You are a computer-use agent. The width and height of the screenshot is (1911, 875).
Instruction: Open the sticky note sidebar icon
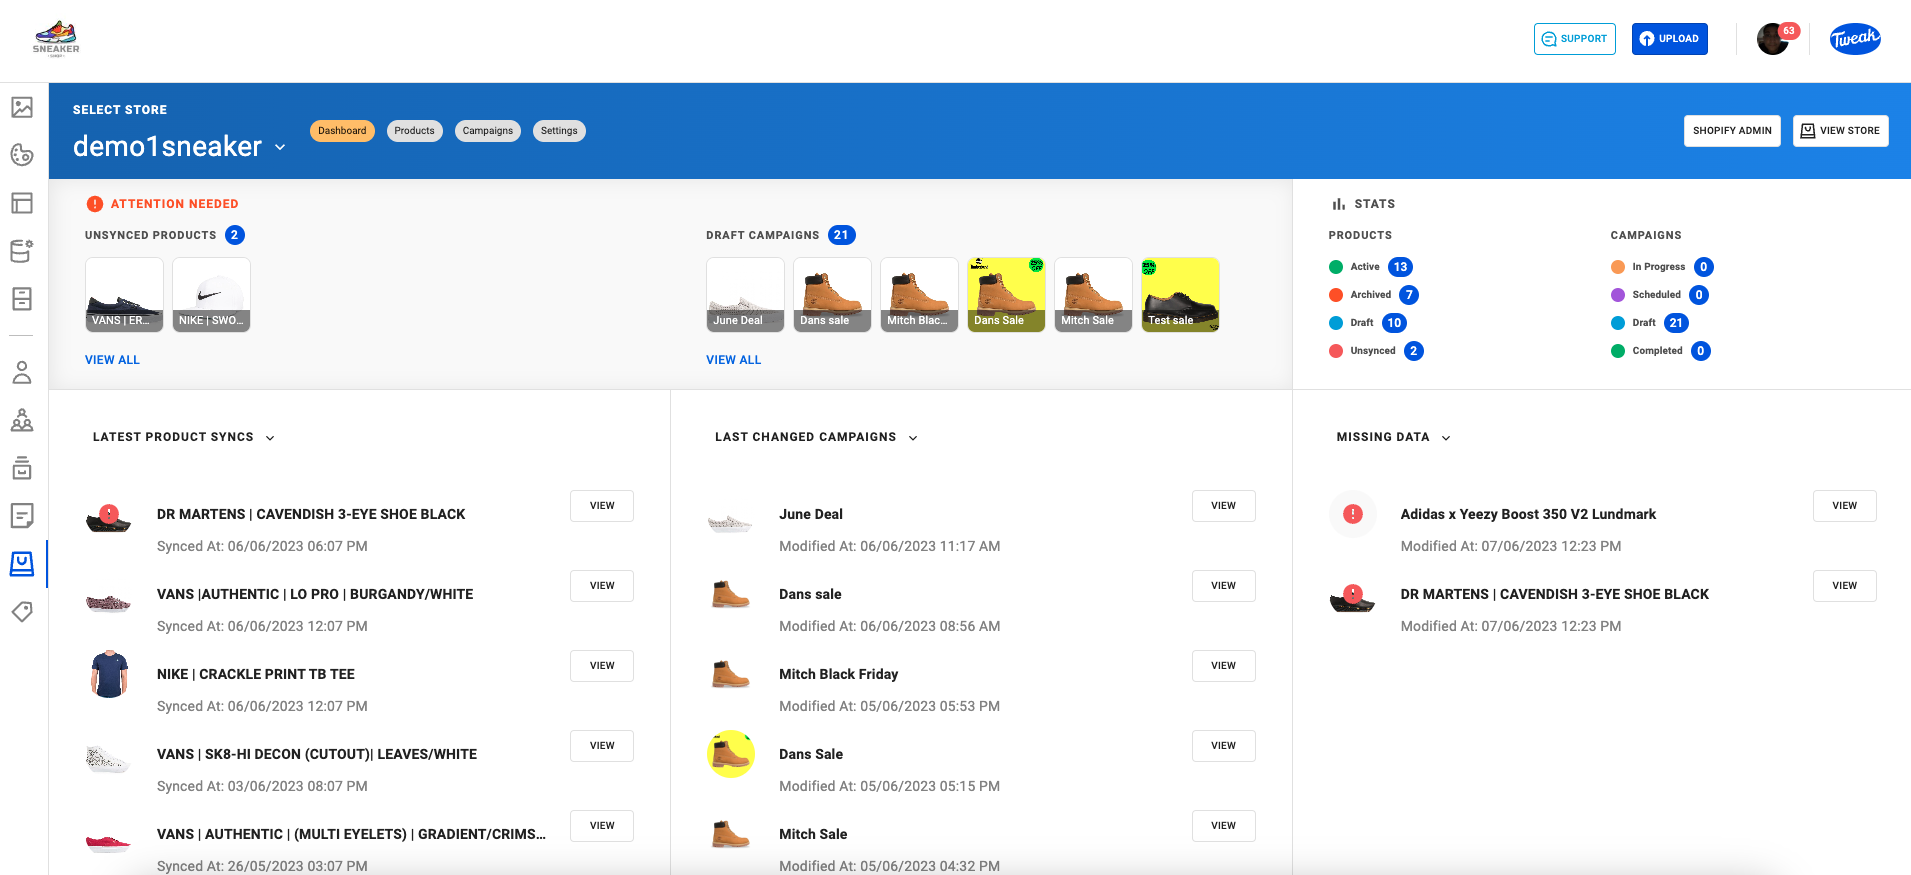click(x=22, y=516)
